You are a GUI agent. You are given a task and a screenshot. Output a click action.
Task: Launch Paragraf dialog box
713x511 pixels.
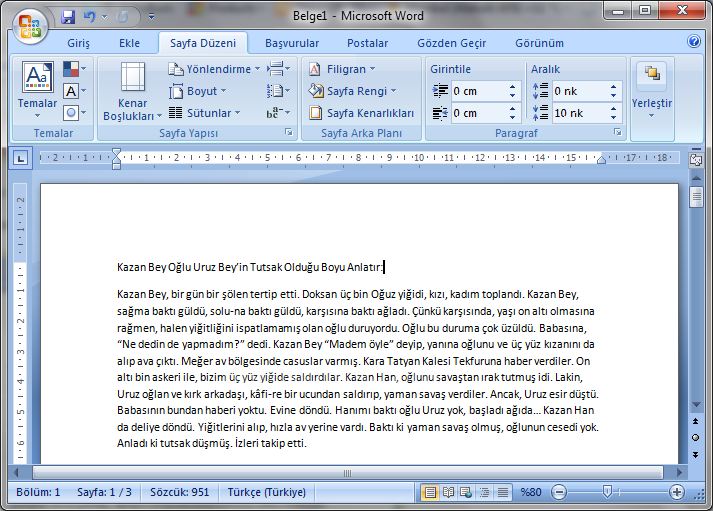coord(618,132)
